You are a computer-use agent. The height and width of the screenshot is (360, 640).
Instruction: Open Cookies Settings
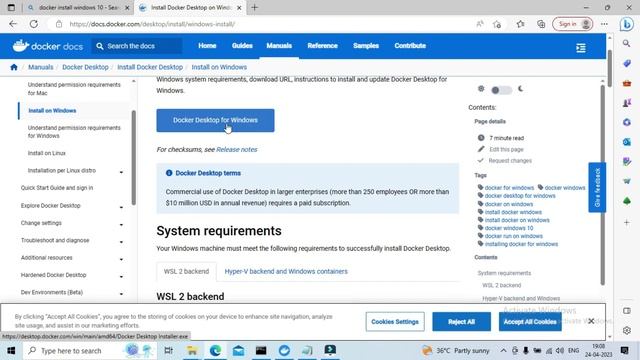click(395, 322)
